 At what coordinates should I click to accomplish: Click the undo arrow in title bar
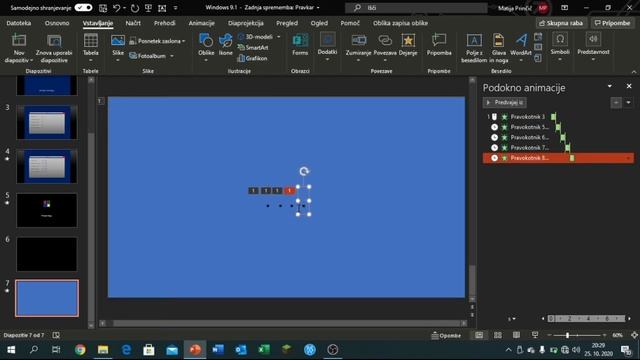point(117,8)
